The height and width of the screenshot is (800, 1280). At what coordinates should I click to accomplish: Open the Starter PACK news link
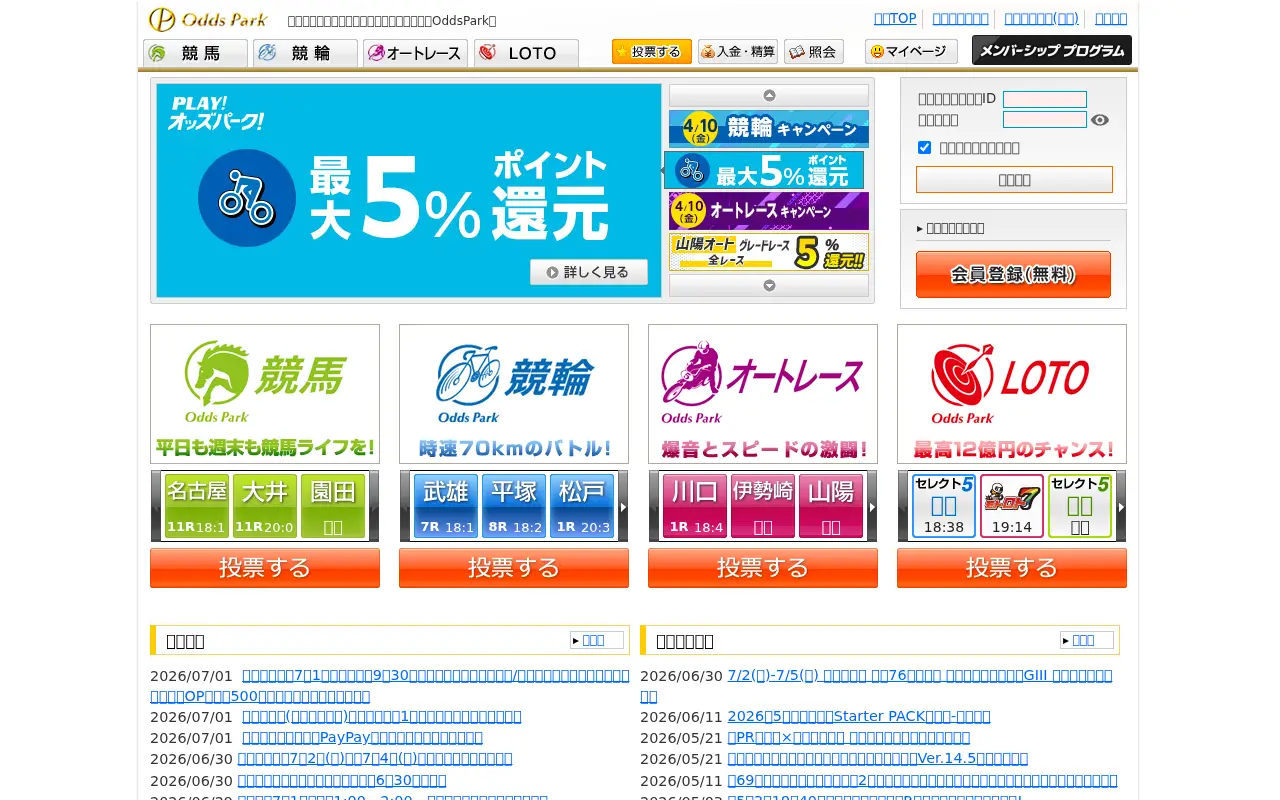point(859,716)
